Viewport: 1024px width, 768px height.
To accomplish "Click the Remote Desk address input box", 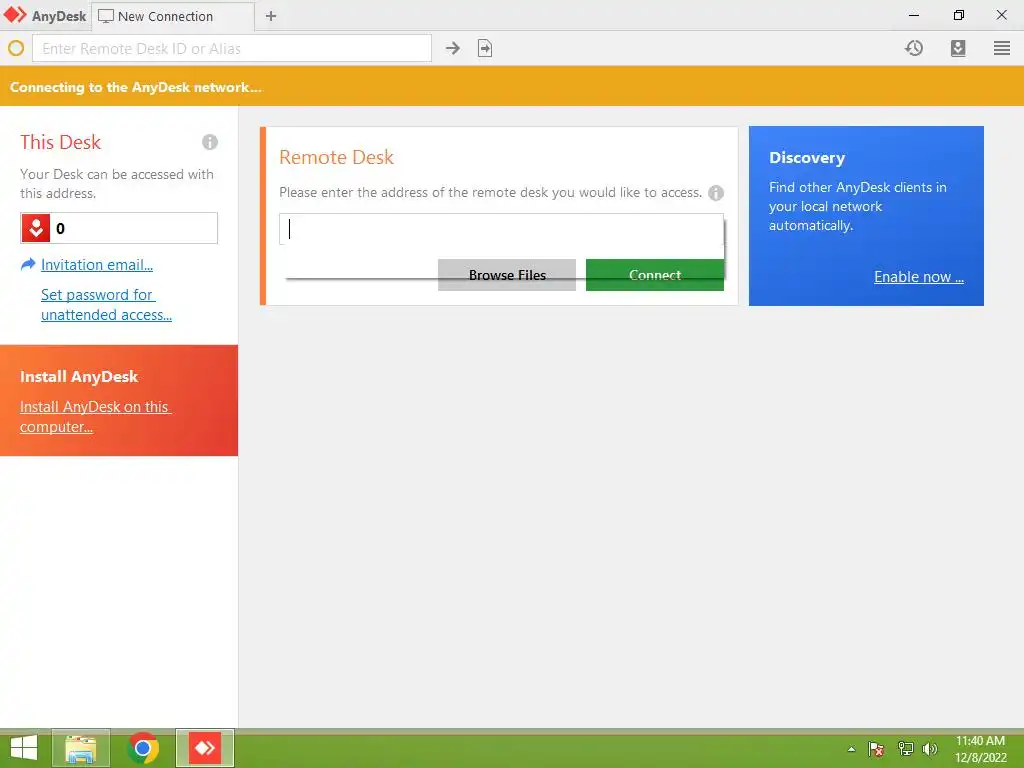I will [x=501, y=229].
